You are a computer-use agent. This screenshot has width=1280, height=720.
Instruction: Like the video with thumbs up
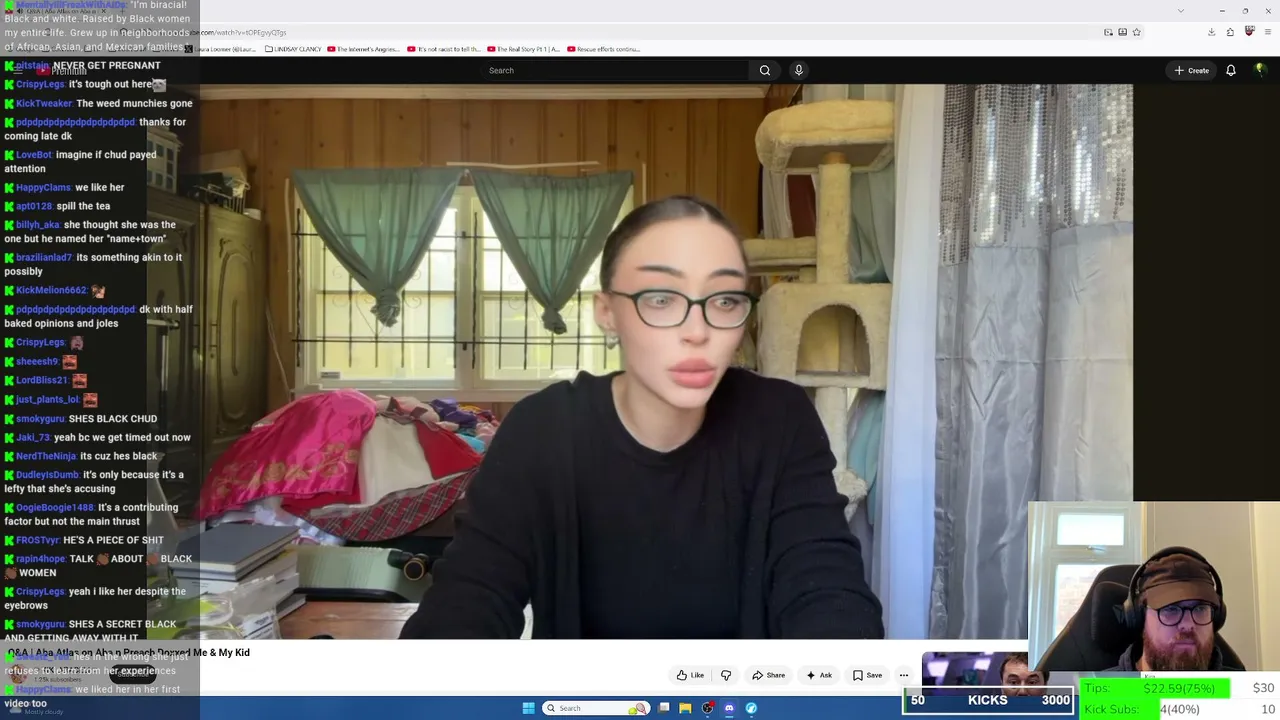[691, 675]
